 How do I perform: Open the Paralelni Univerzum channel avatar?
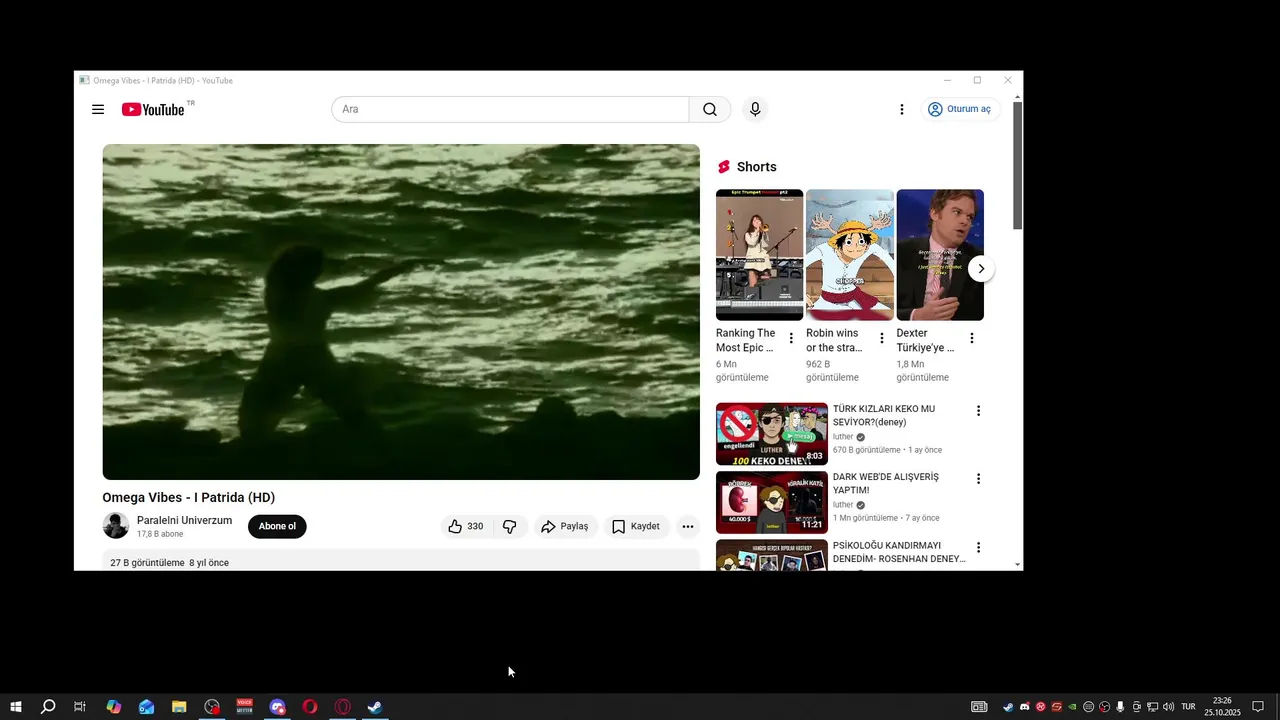click(116, 526)
